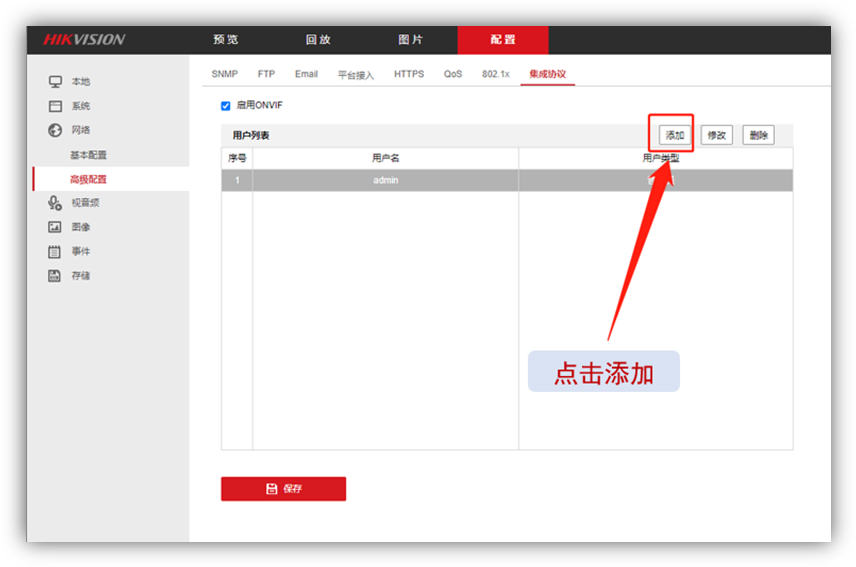Select 高级配置 in the sidebar
Viewport: 856px width, 567px height.
point(88,179)
